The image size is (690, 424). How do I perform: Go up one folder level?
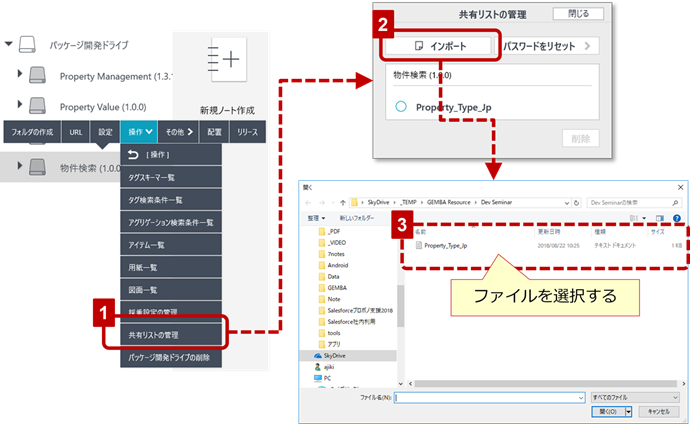click(343, 202)
